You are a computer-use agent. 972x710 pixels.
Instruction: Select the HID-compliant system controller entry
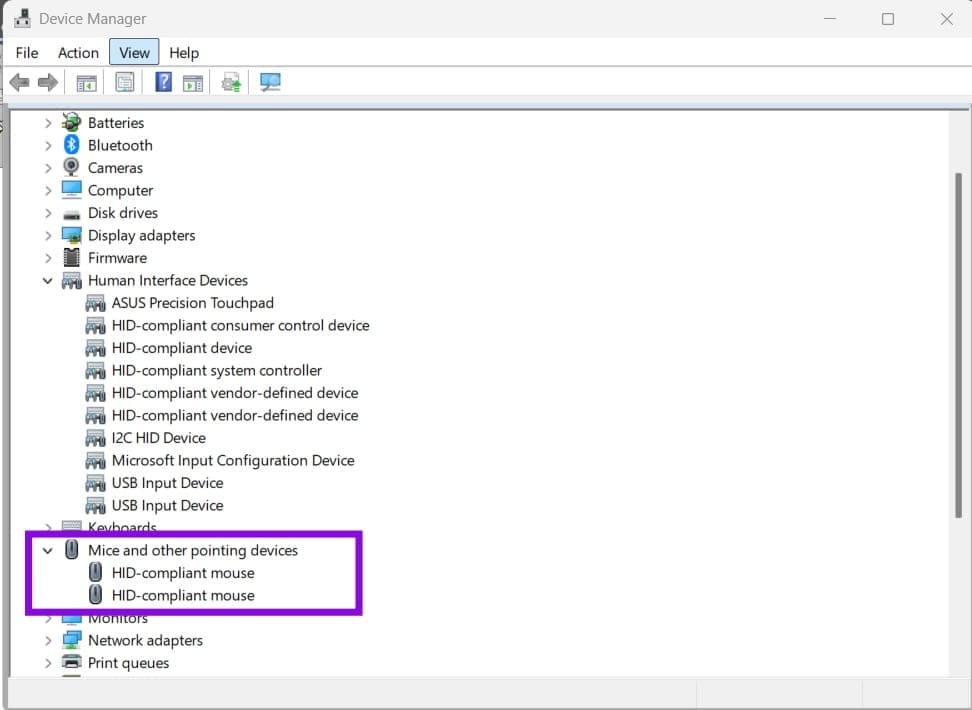[x=216, y=370]
